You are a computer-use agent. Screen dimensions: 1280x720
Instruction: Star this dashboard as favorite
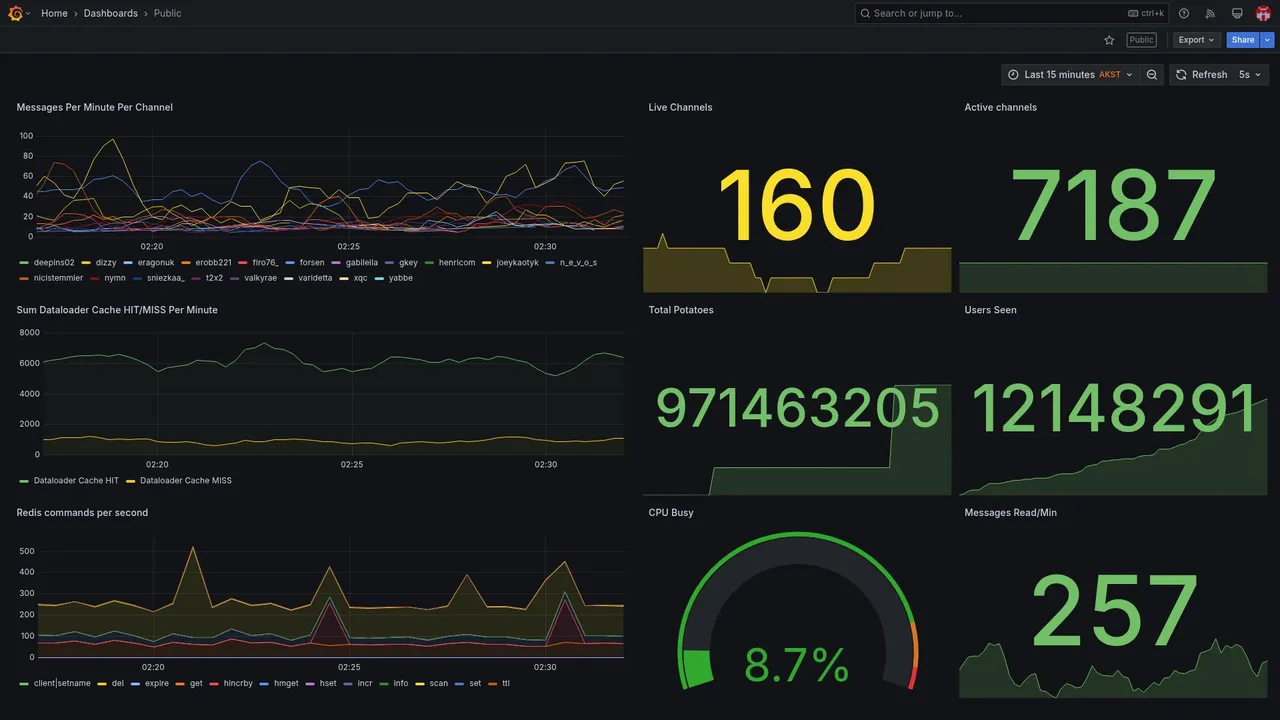pos(1109,40)
